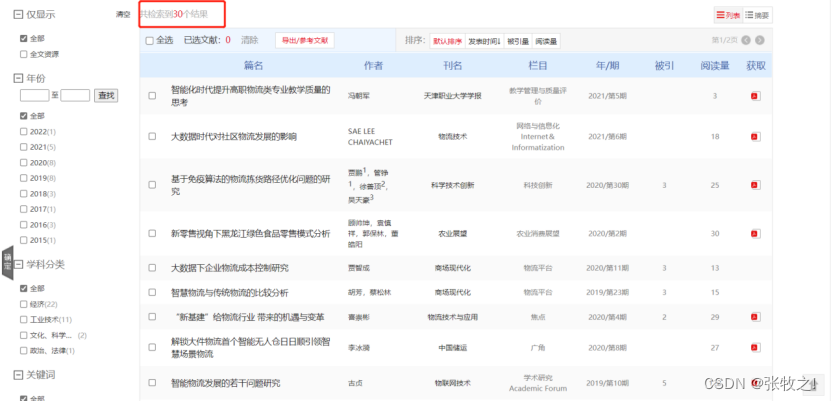The height and width of the screenshot is (401, 831).
Task: Download PDF for 解锁大件物流首个智能无人仓 article
Action: coord(755,347)
